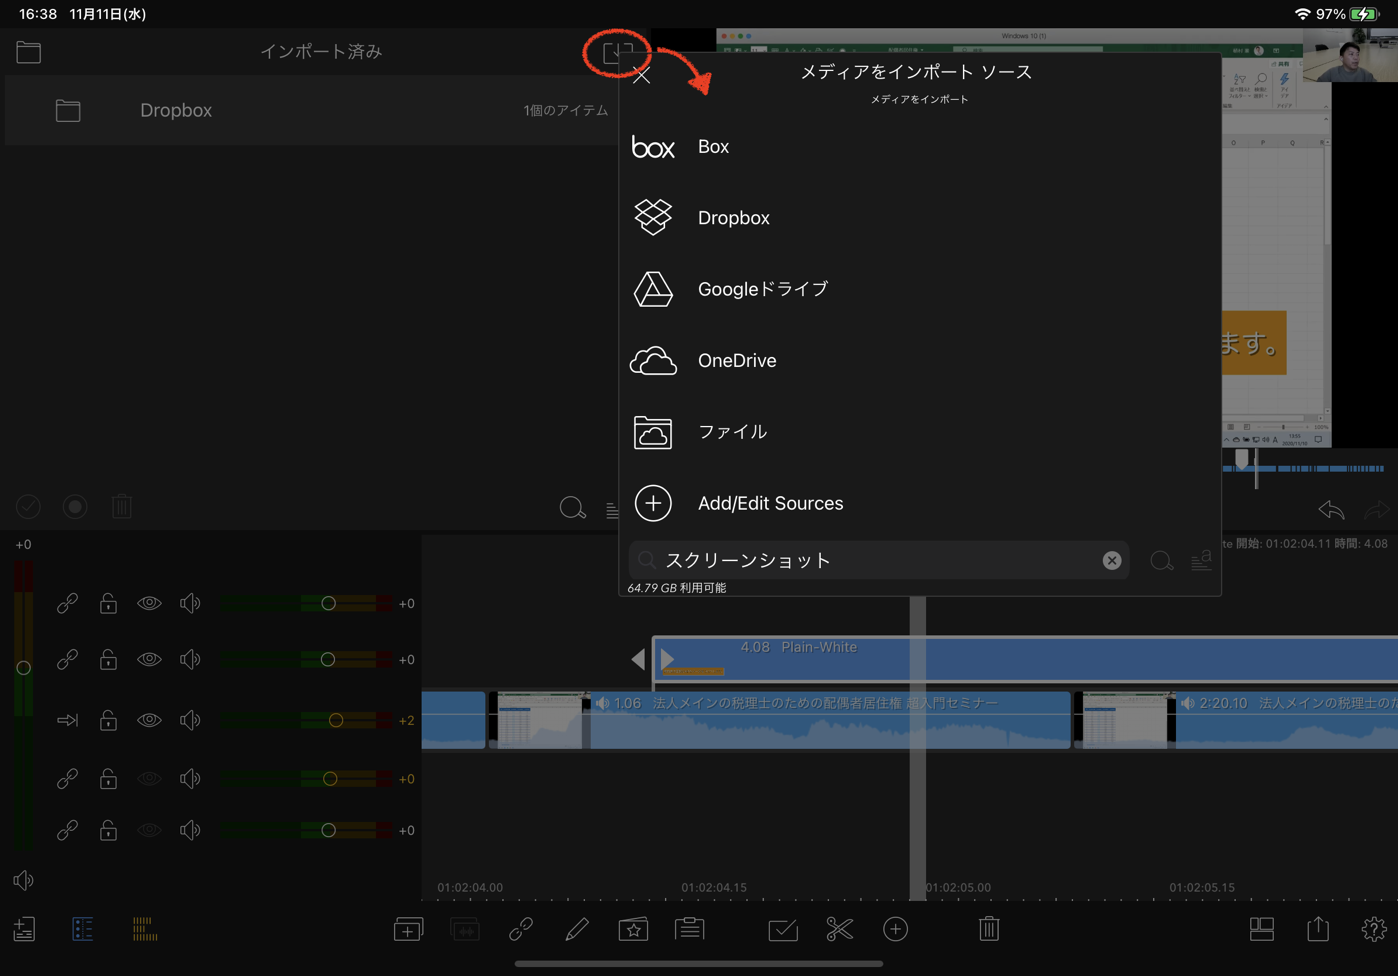This screenshot has width=1398, height=976.
Task: Select the Plain-White title clip
Action: point(1026,660)
